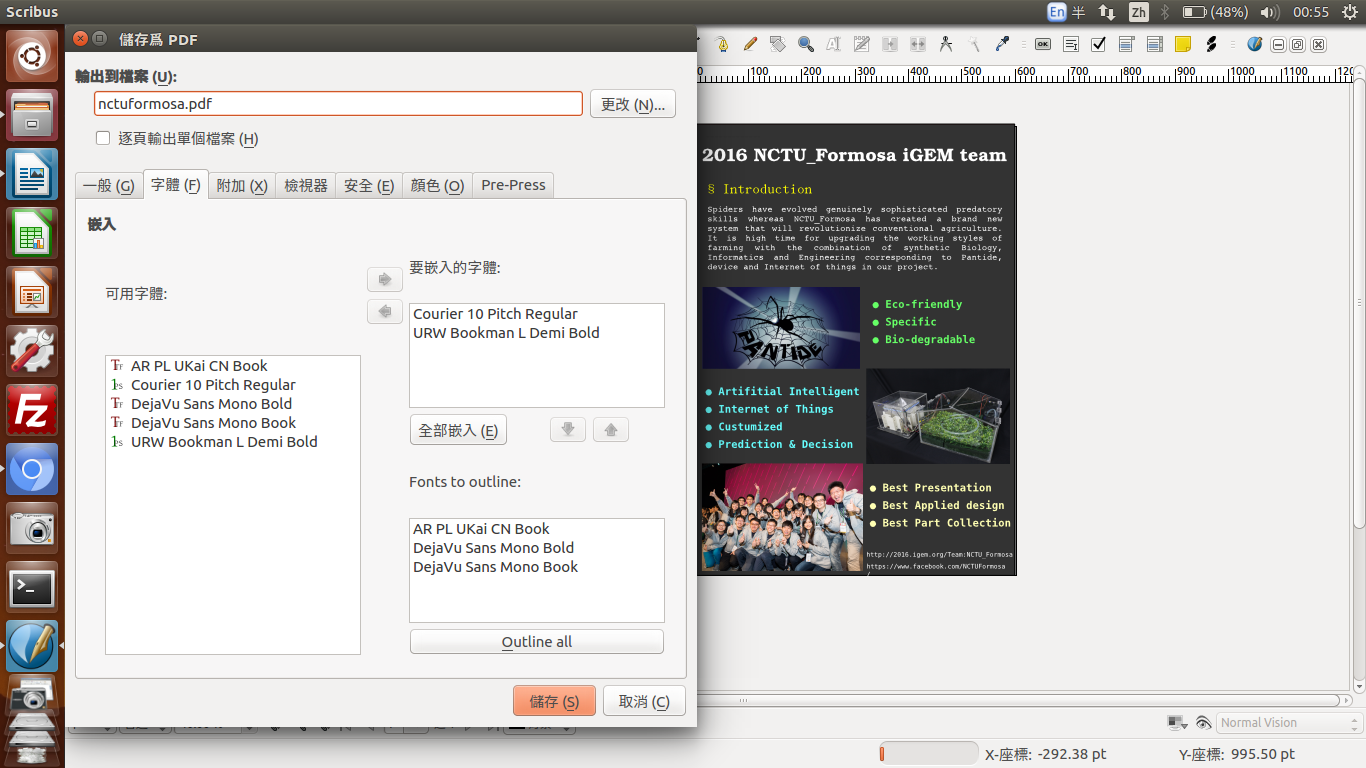Insert a PDF list box
The image size is (1366, 768).
pos(1155,44)
